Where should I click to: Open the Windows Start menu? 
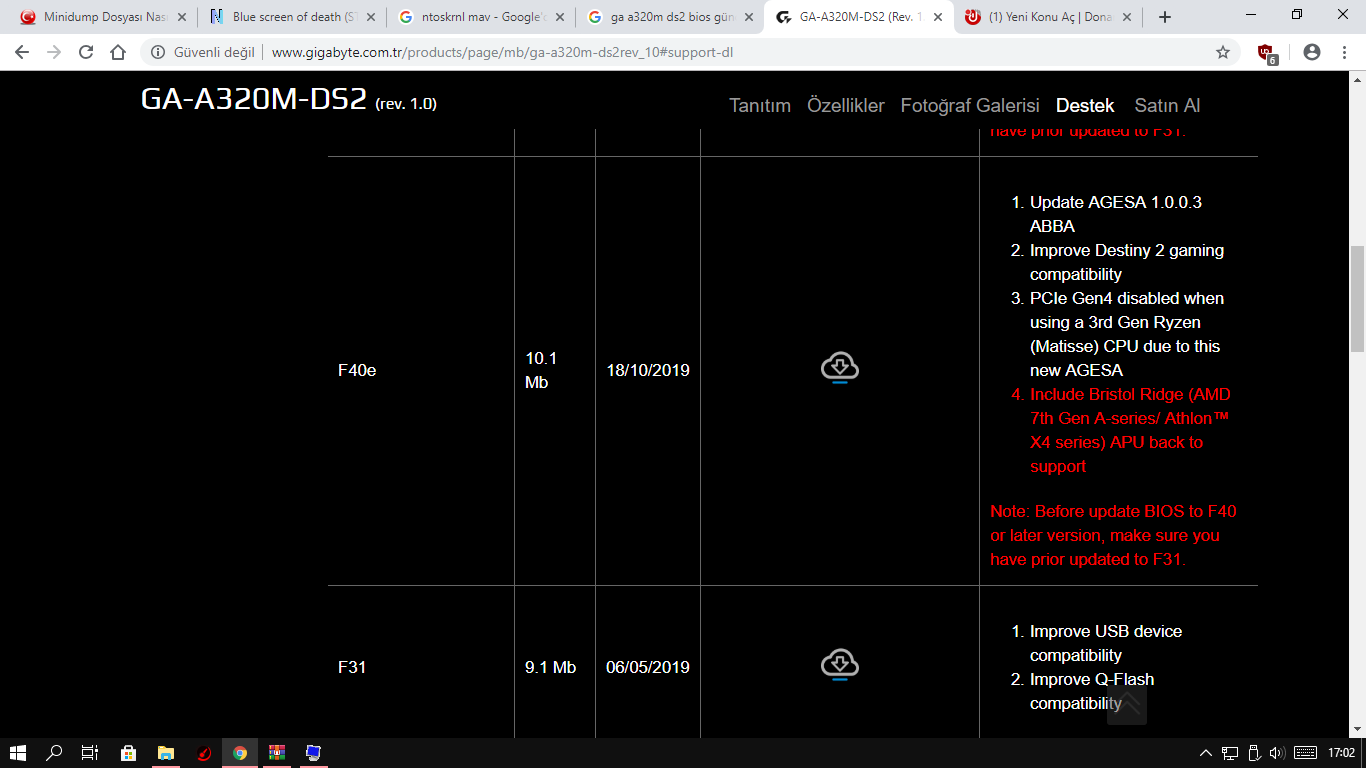tap(18, 753)
